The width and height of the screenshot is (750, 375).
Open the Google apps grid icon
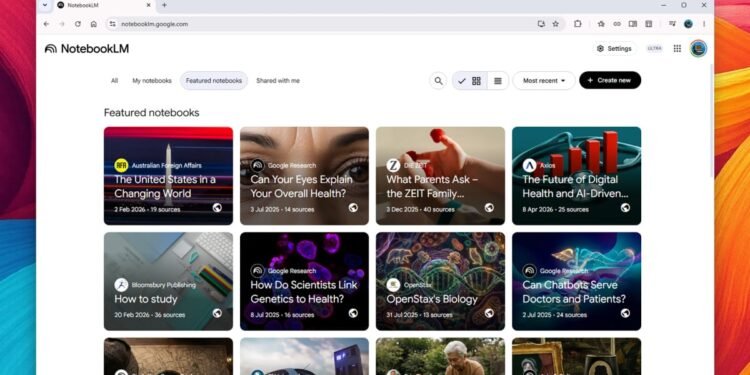(677, 48)
